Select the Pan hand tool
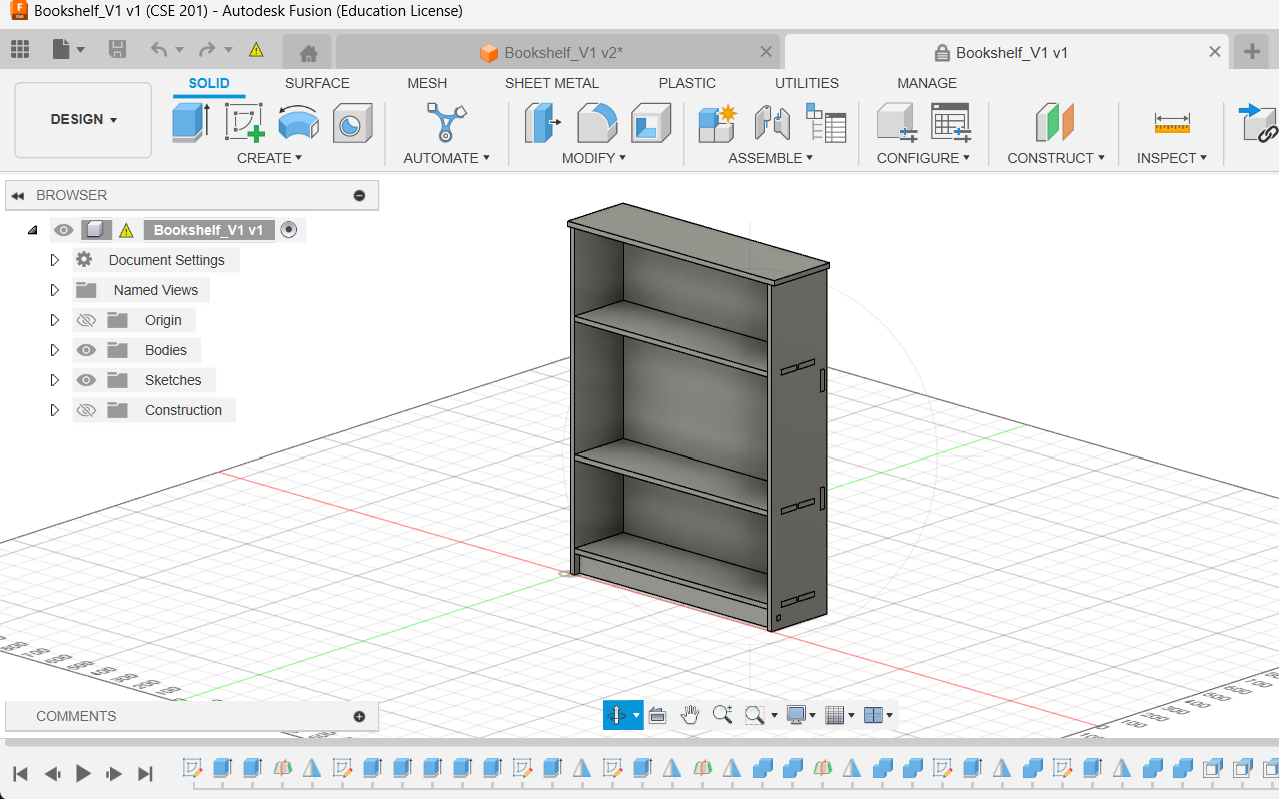Viewport: 1279px width, 799px height. (x=690, y=715)
